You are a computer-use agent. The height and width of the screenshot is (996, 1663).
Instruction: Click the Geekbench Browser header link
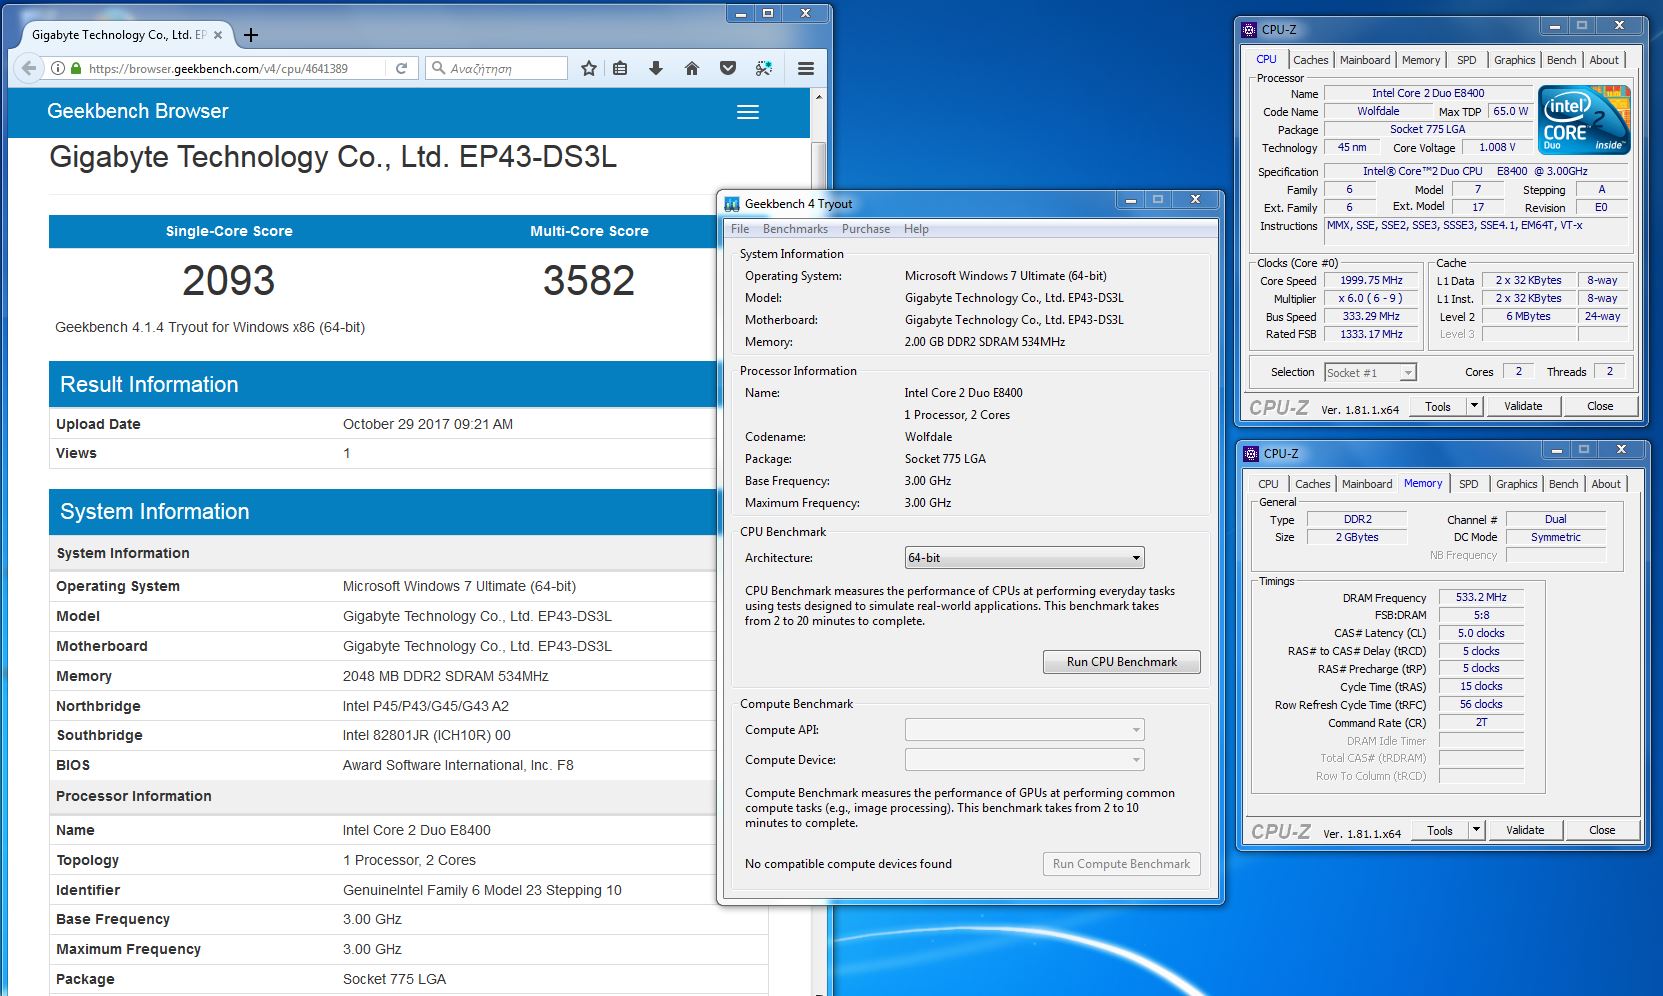tap(138, 111)
